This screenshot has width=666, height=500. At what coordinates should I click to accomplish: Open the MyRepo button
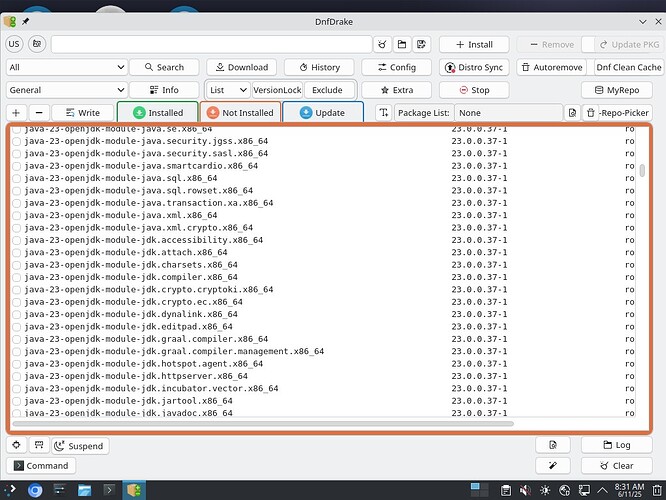pyautogui.click(x=617, y=90)
